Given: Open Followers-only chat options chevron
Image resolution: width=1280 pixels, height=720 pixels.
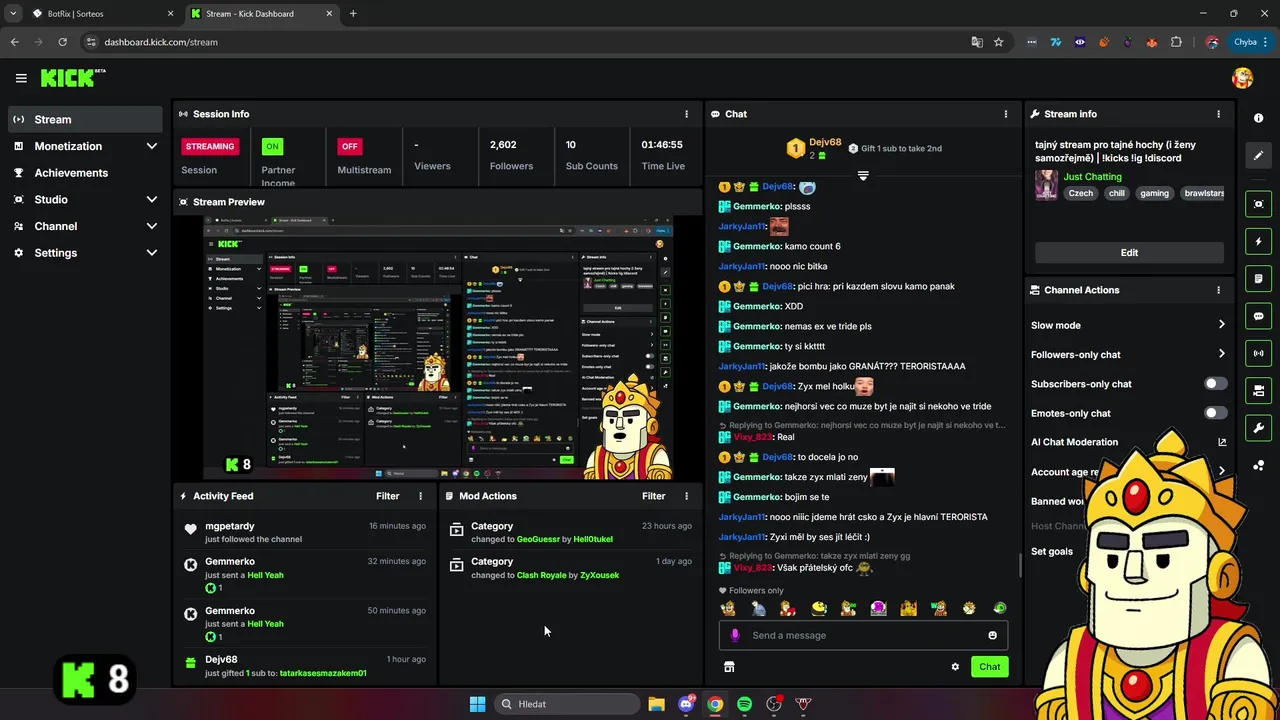Looking at the screenshot, I should (1221, 354).
